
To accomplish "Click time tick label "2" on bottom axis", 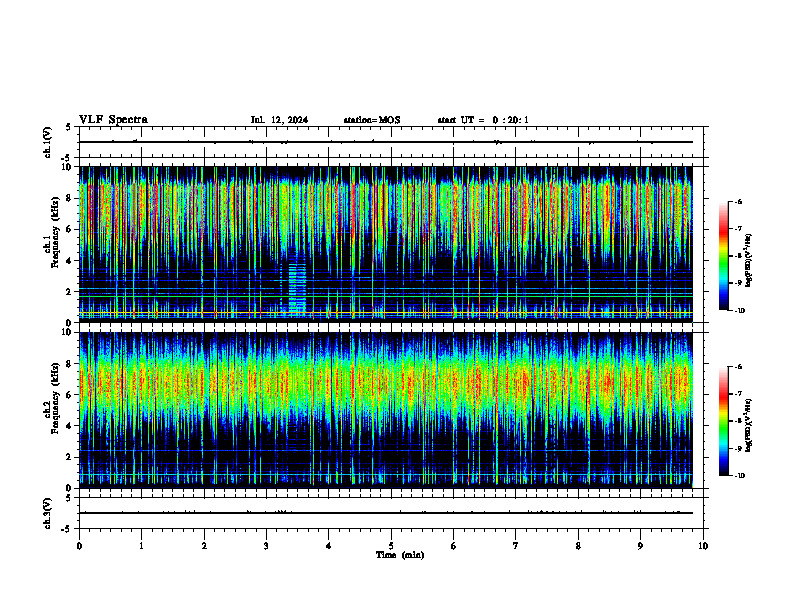I will pos(204,546).
